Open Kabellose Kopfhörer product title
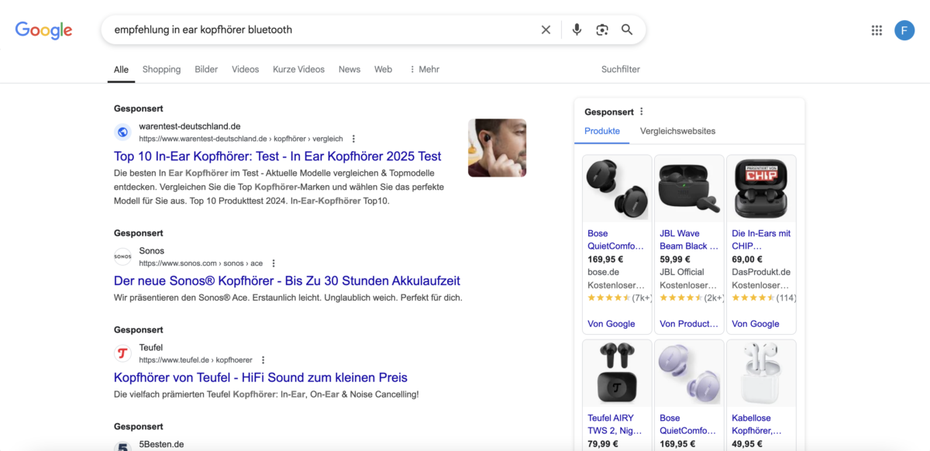Screen dimensions: 930x451 point(757,424)
